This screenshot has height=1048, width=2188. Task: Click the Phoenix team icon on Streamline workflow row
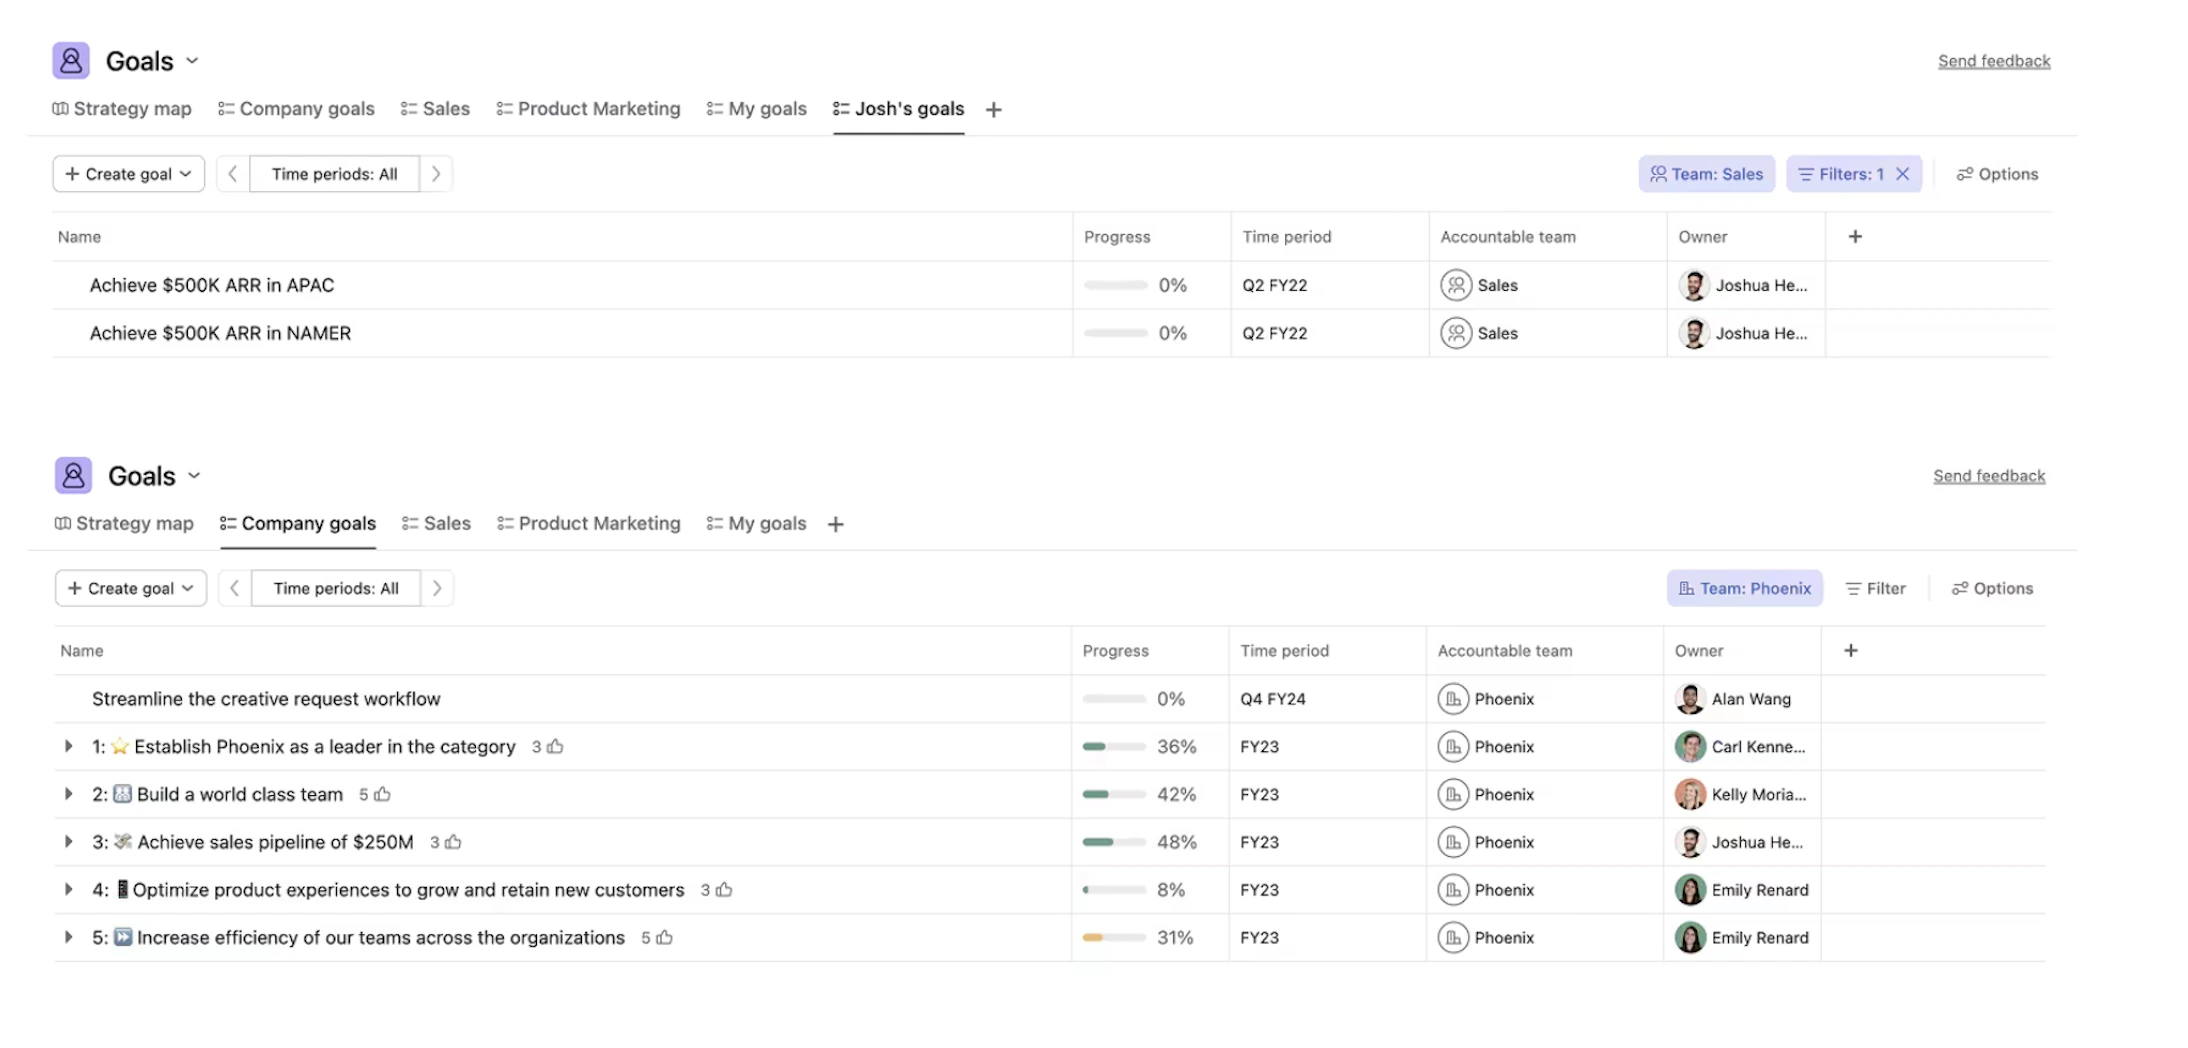(1455, 698)
